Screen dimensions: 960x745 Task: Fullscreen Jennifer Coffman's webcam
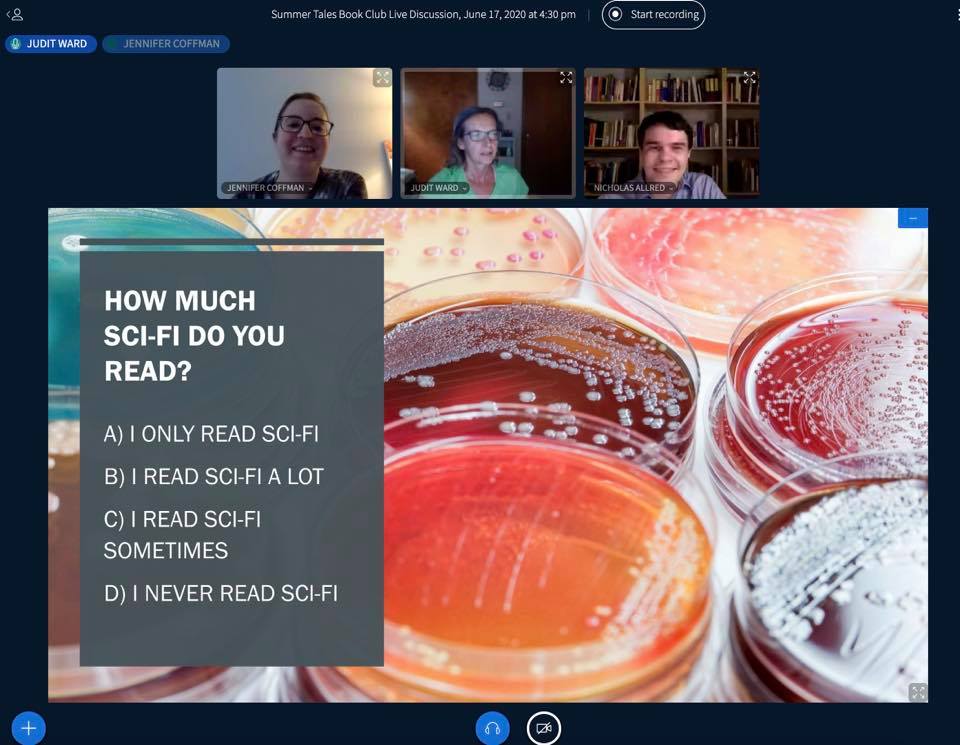click(382, 78)
